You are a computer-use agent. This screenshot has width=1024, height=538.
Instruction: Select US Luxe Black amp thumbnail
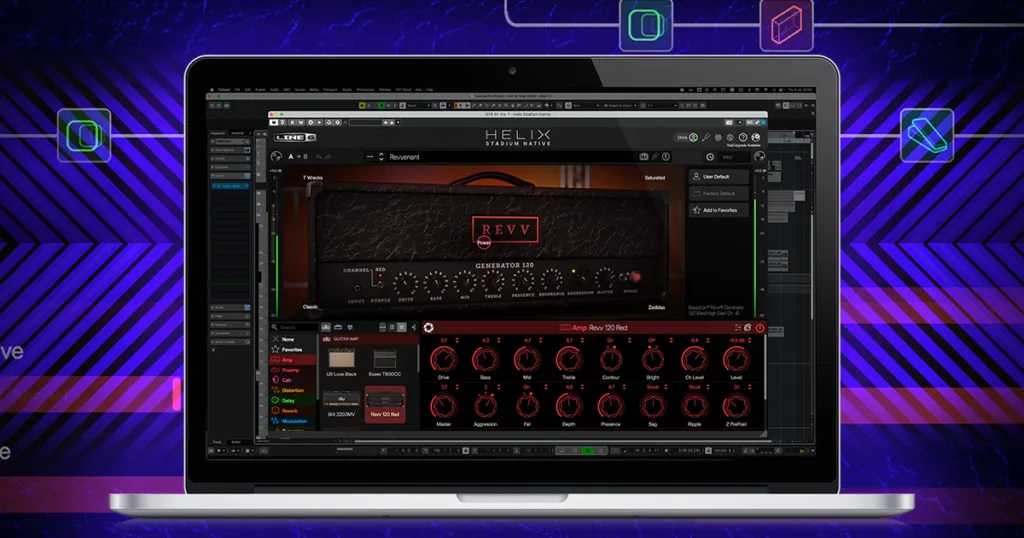(342, 362)
